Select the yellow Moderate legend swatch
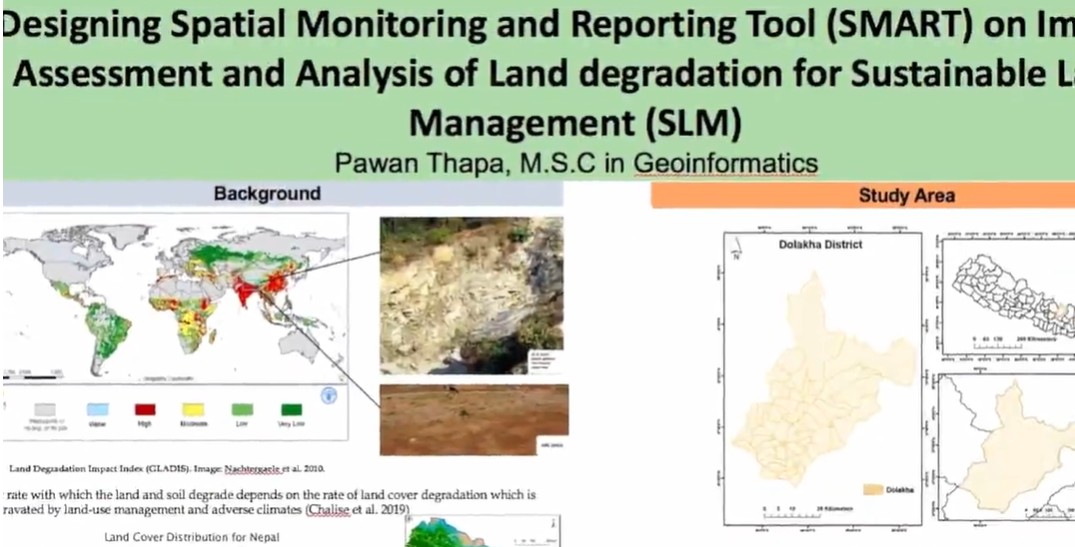Image resolution: width=1075 pixels, height=547 pixels. pyautogui.click(x=192, y=409)
